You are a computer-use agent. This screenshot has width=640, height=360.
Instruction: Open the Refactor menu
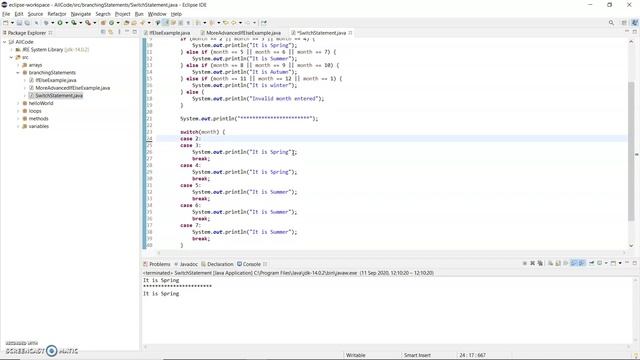[57, 14]
